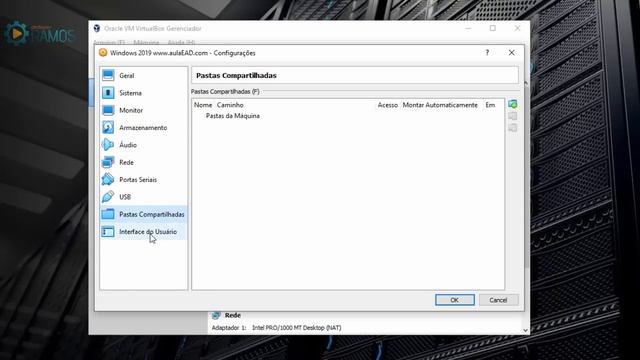640x360 pixels.
Task: Open Máquina menu in VirtualBox Gerenciador
Action: pos(146,42)
